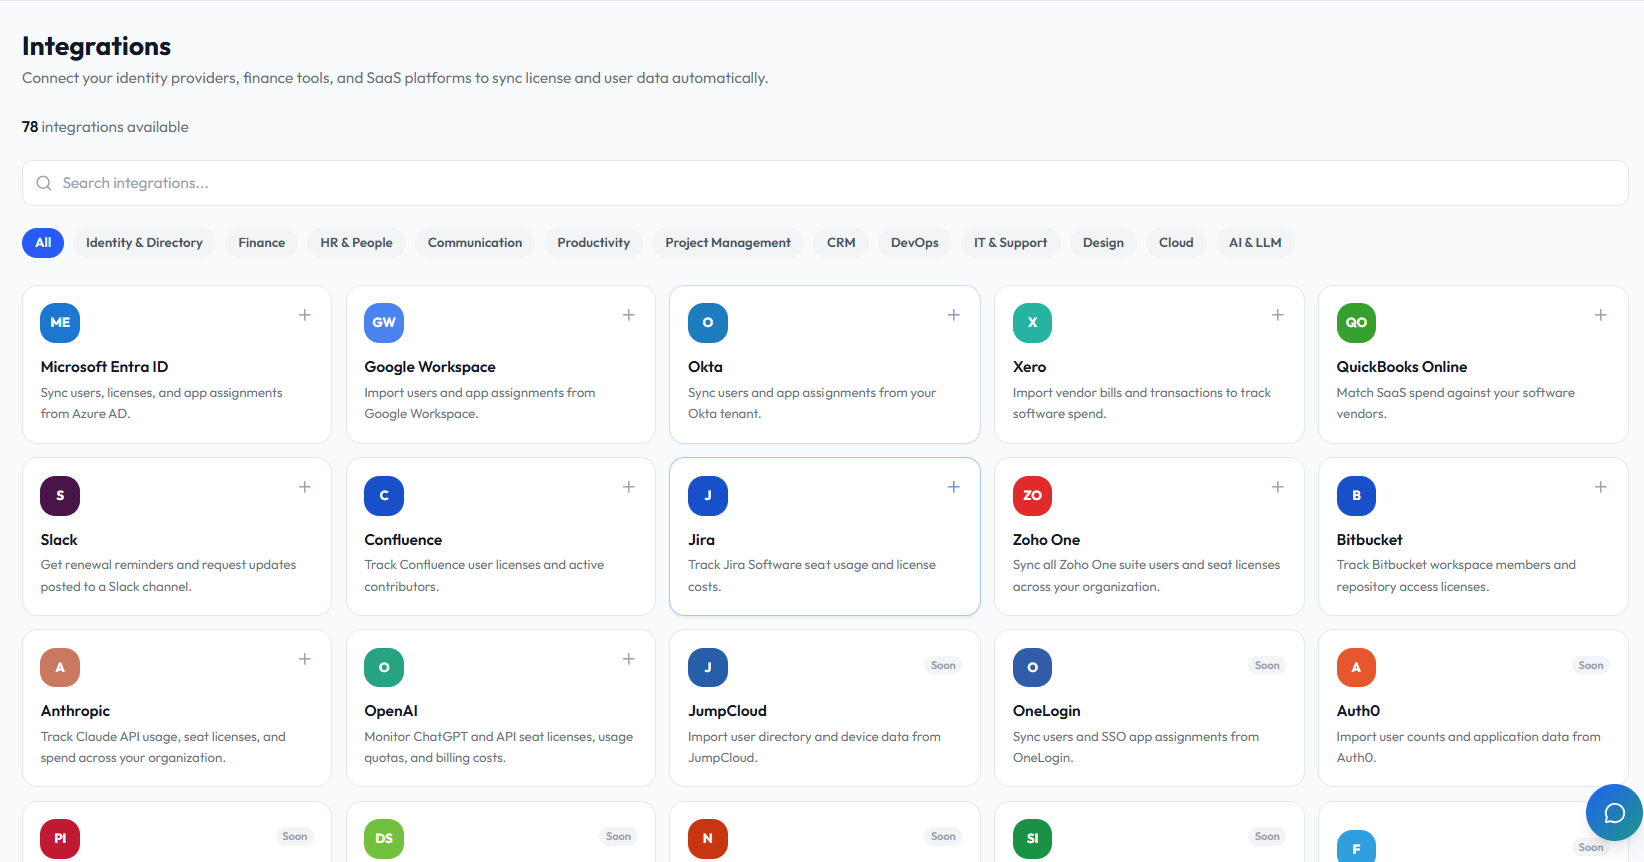
Task: Filter by Communication category
Action: pos(475,243)
